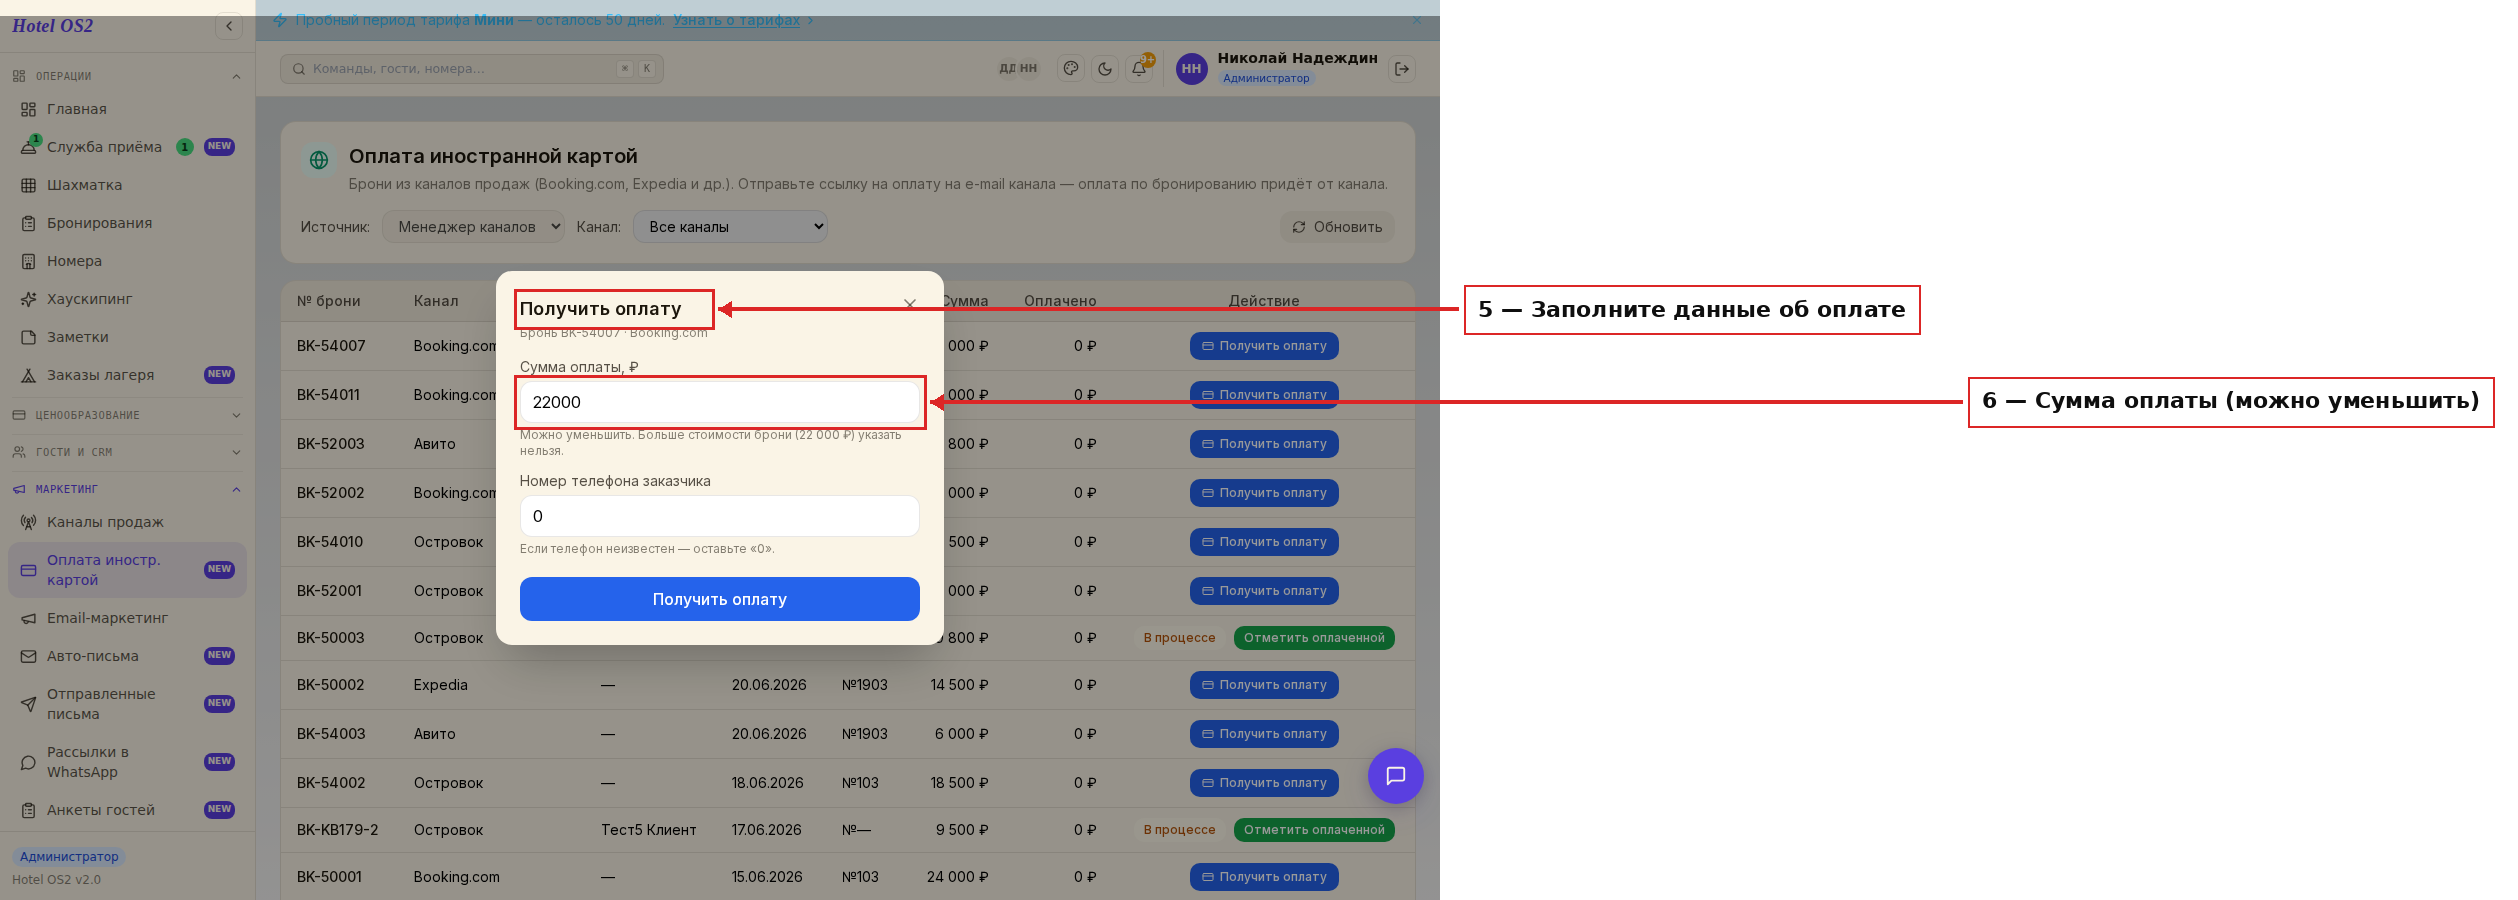Collapse the Маркетинг sidebar section
Image resolution: width=2518 pixels, height=900 pixels.
[x=127, y=489]
